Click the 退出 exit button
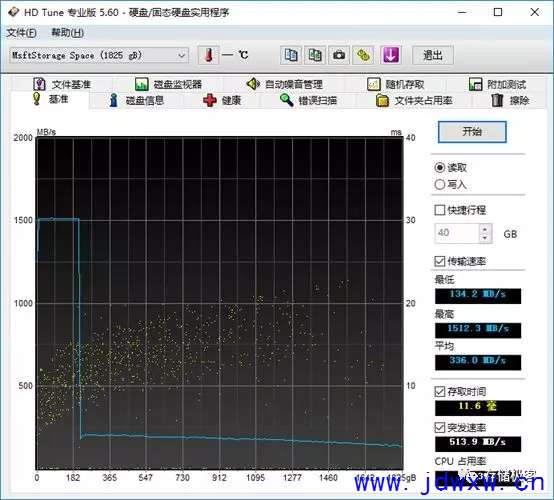Viewport: 554px width, 500px height. tap(433, 55)
